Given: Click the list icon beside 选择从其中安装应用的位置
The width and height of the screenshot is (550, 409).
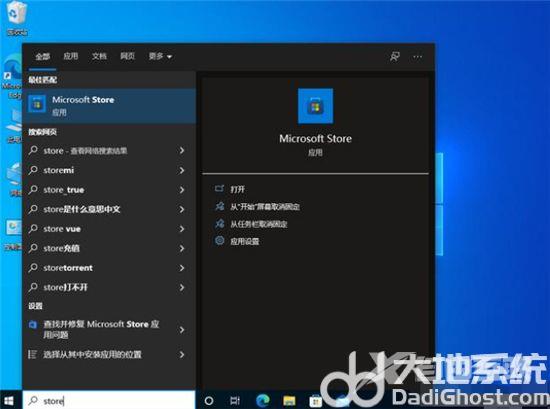Looking at the screenshot, I should (32, 354).
